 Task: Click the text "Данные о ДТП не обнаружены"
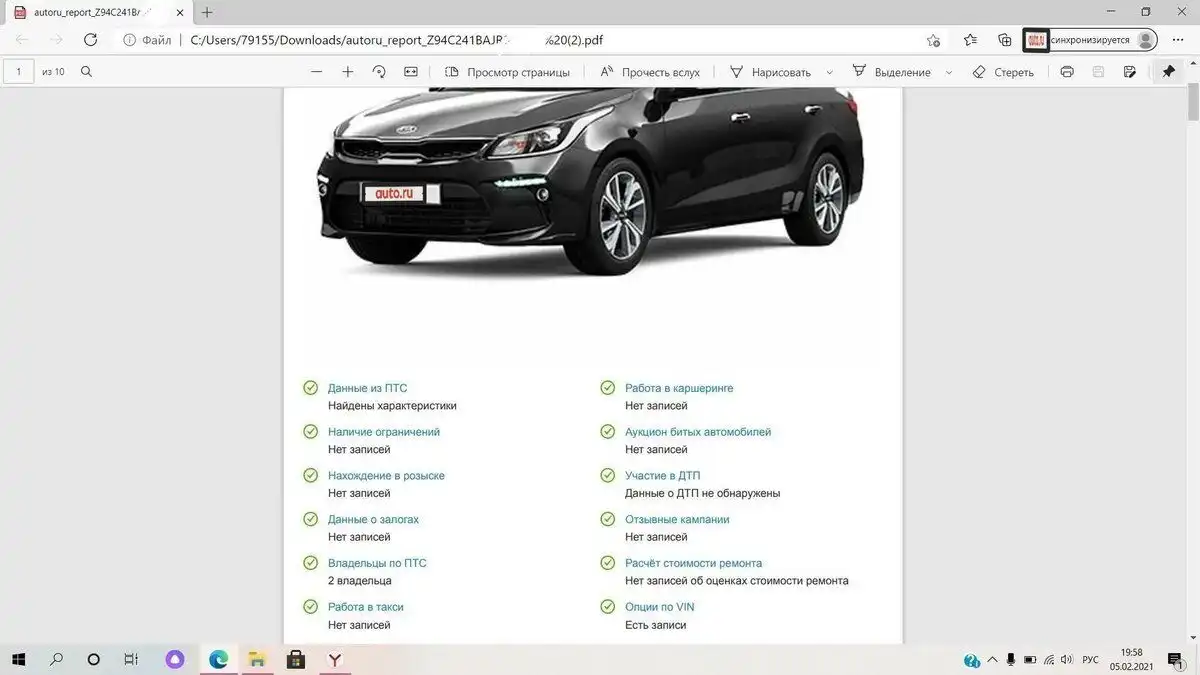click(x=702, y=494)
